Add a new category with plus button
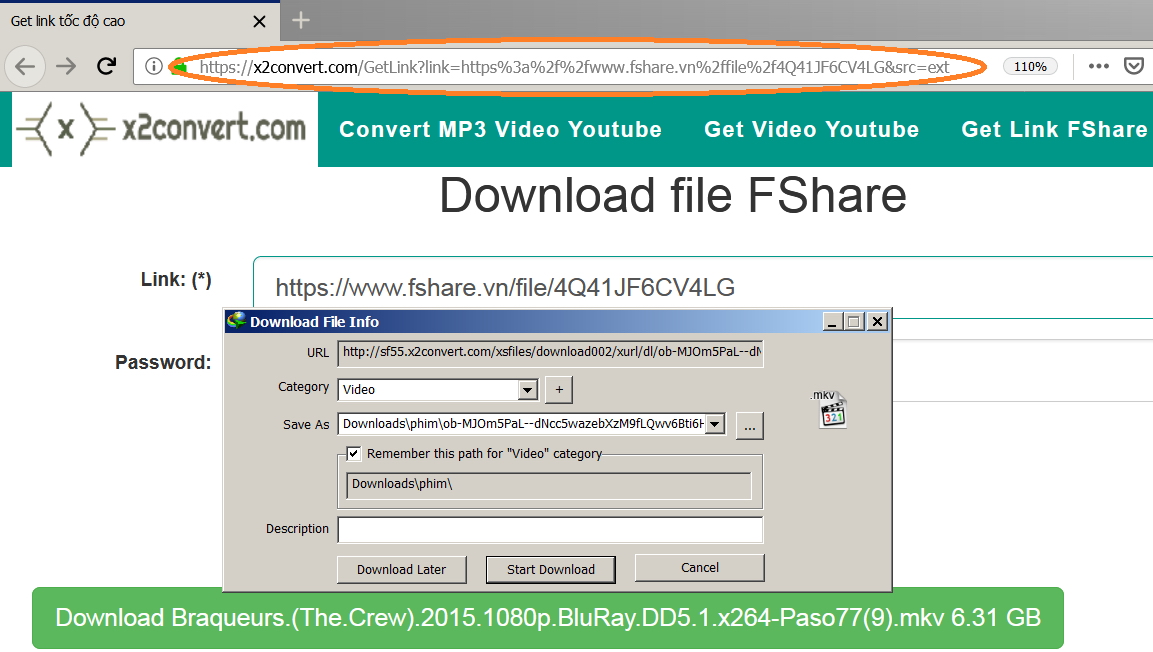The width and height of the screenshot is (1153, 652). [x=559, y=390]
